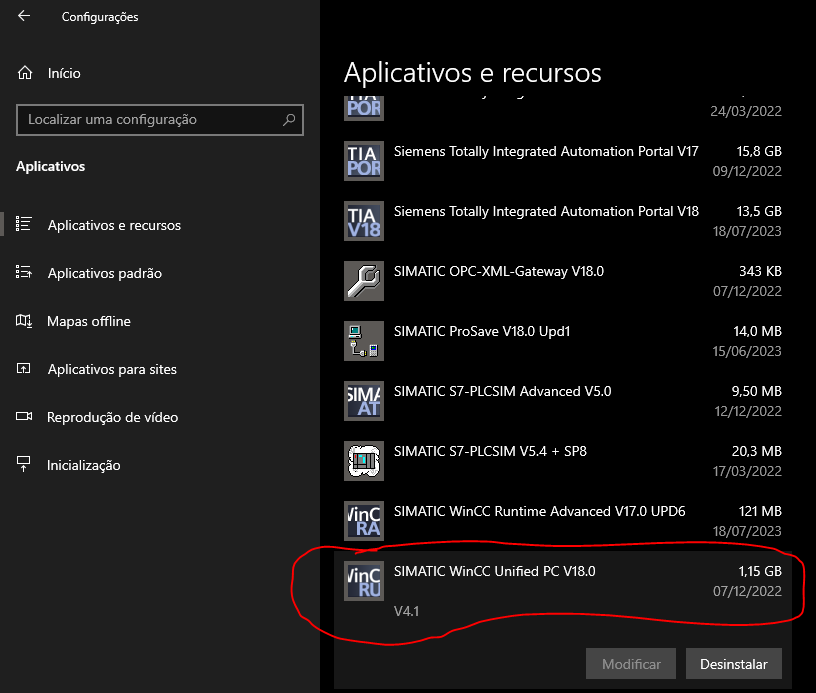
Task: Click the Modificar button
Action: (x=631, y=664)
